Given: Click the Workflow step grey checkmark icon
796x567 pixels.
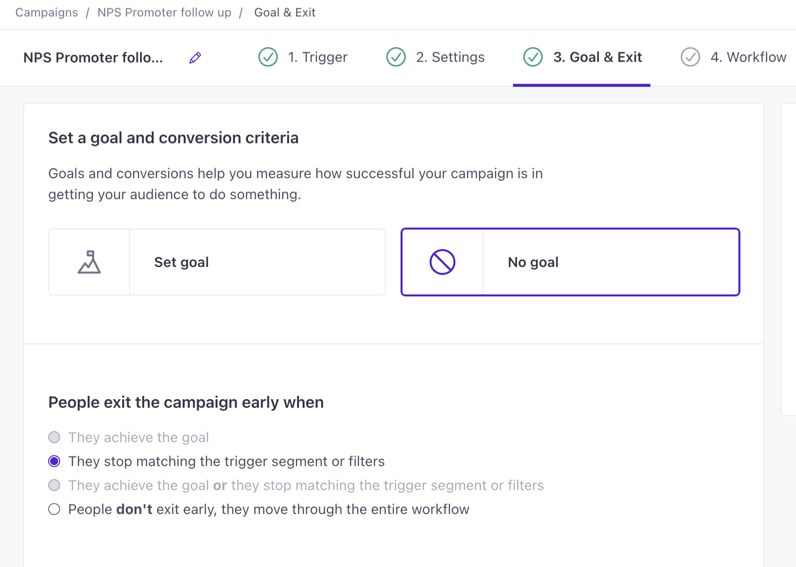Looking at the screenshot, I should (690, 57).
